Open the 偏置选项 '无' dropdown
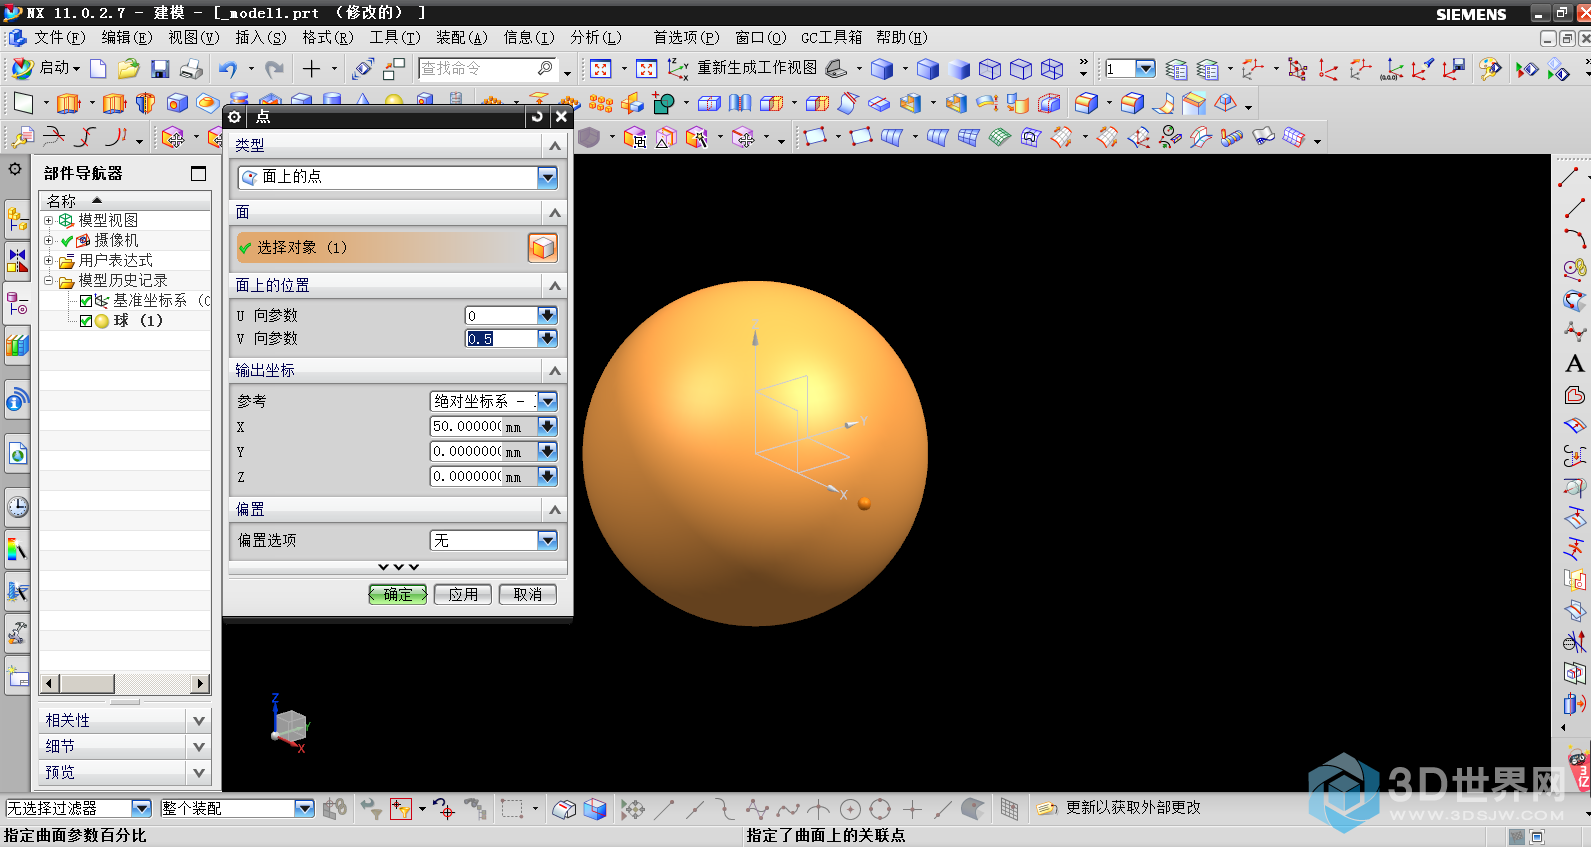 coord(547,540)
